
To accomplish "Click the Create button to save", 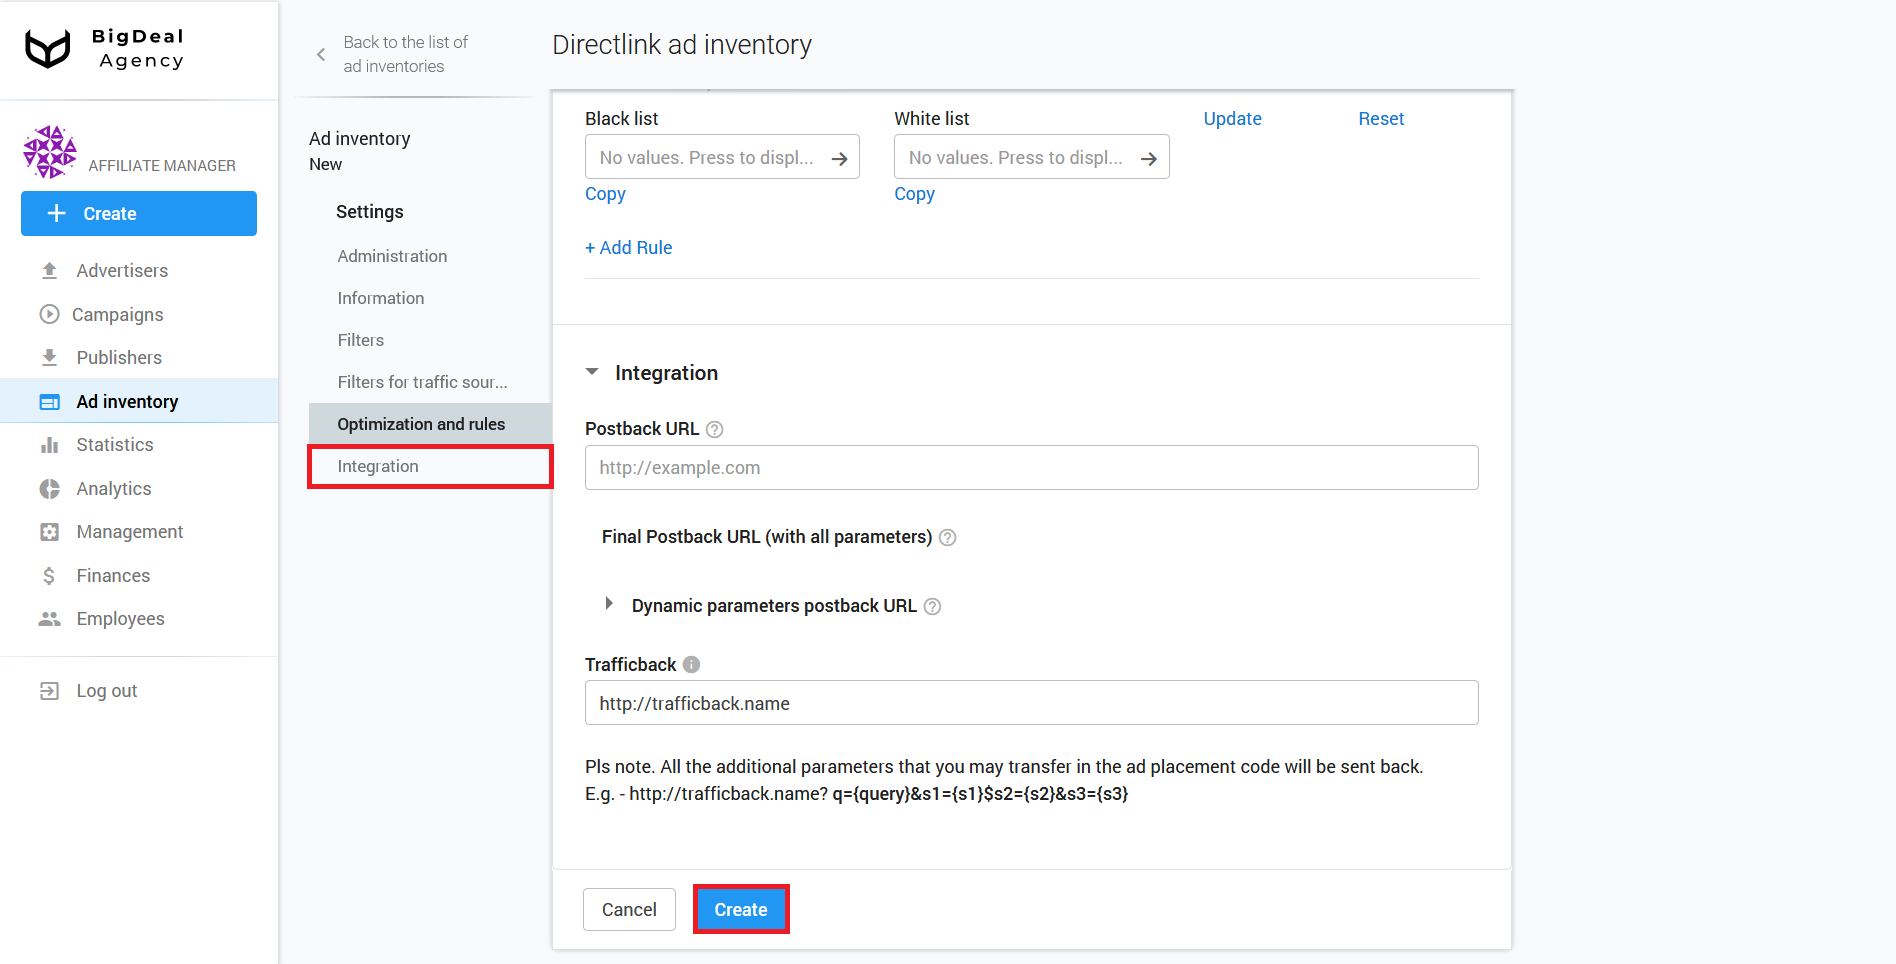I will [x=740, y=909].
